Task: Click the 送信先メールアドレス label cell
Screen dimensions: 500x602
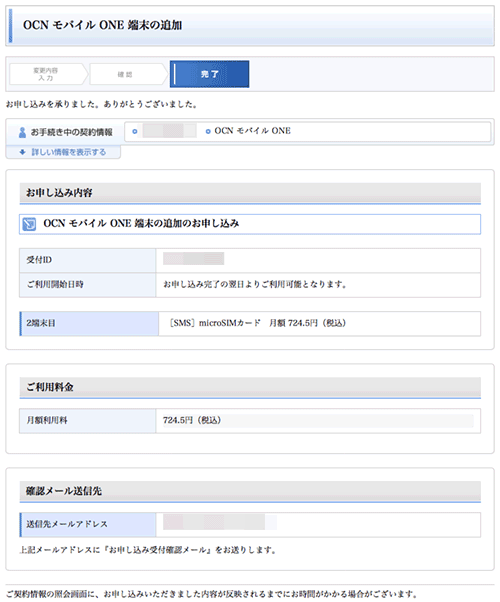Action: pyautogui.click(x=88, y=524)
